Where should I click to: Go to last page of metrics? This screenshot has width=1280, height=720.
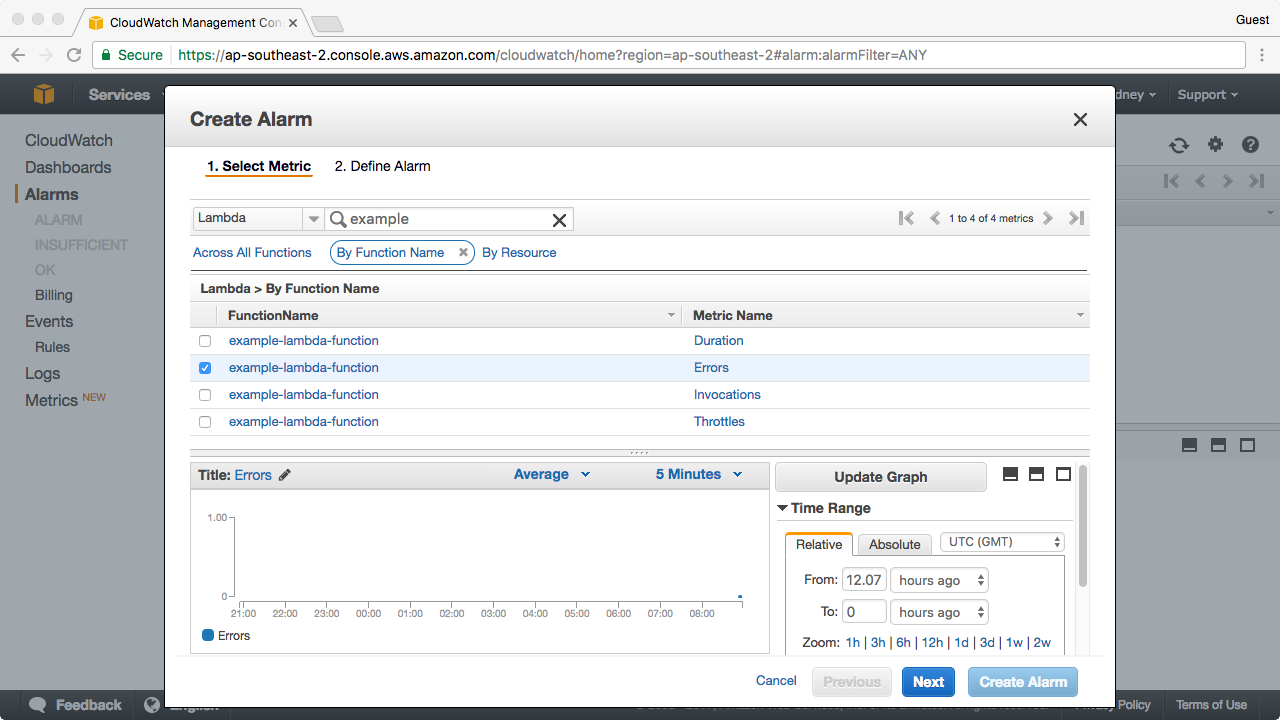tap(1076, 218)
